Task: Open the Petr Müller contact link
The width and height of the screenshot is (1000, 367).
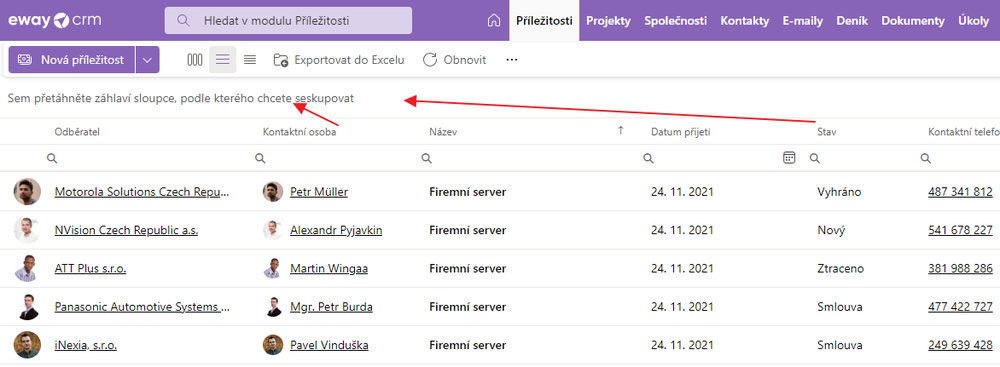Action: coord(319,191)
